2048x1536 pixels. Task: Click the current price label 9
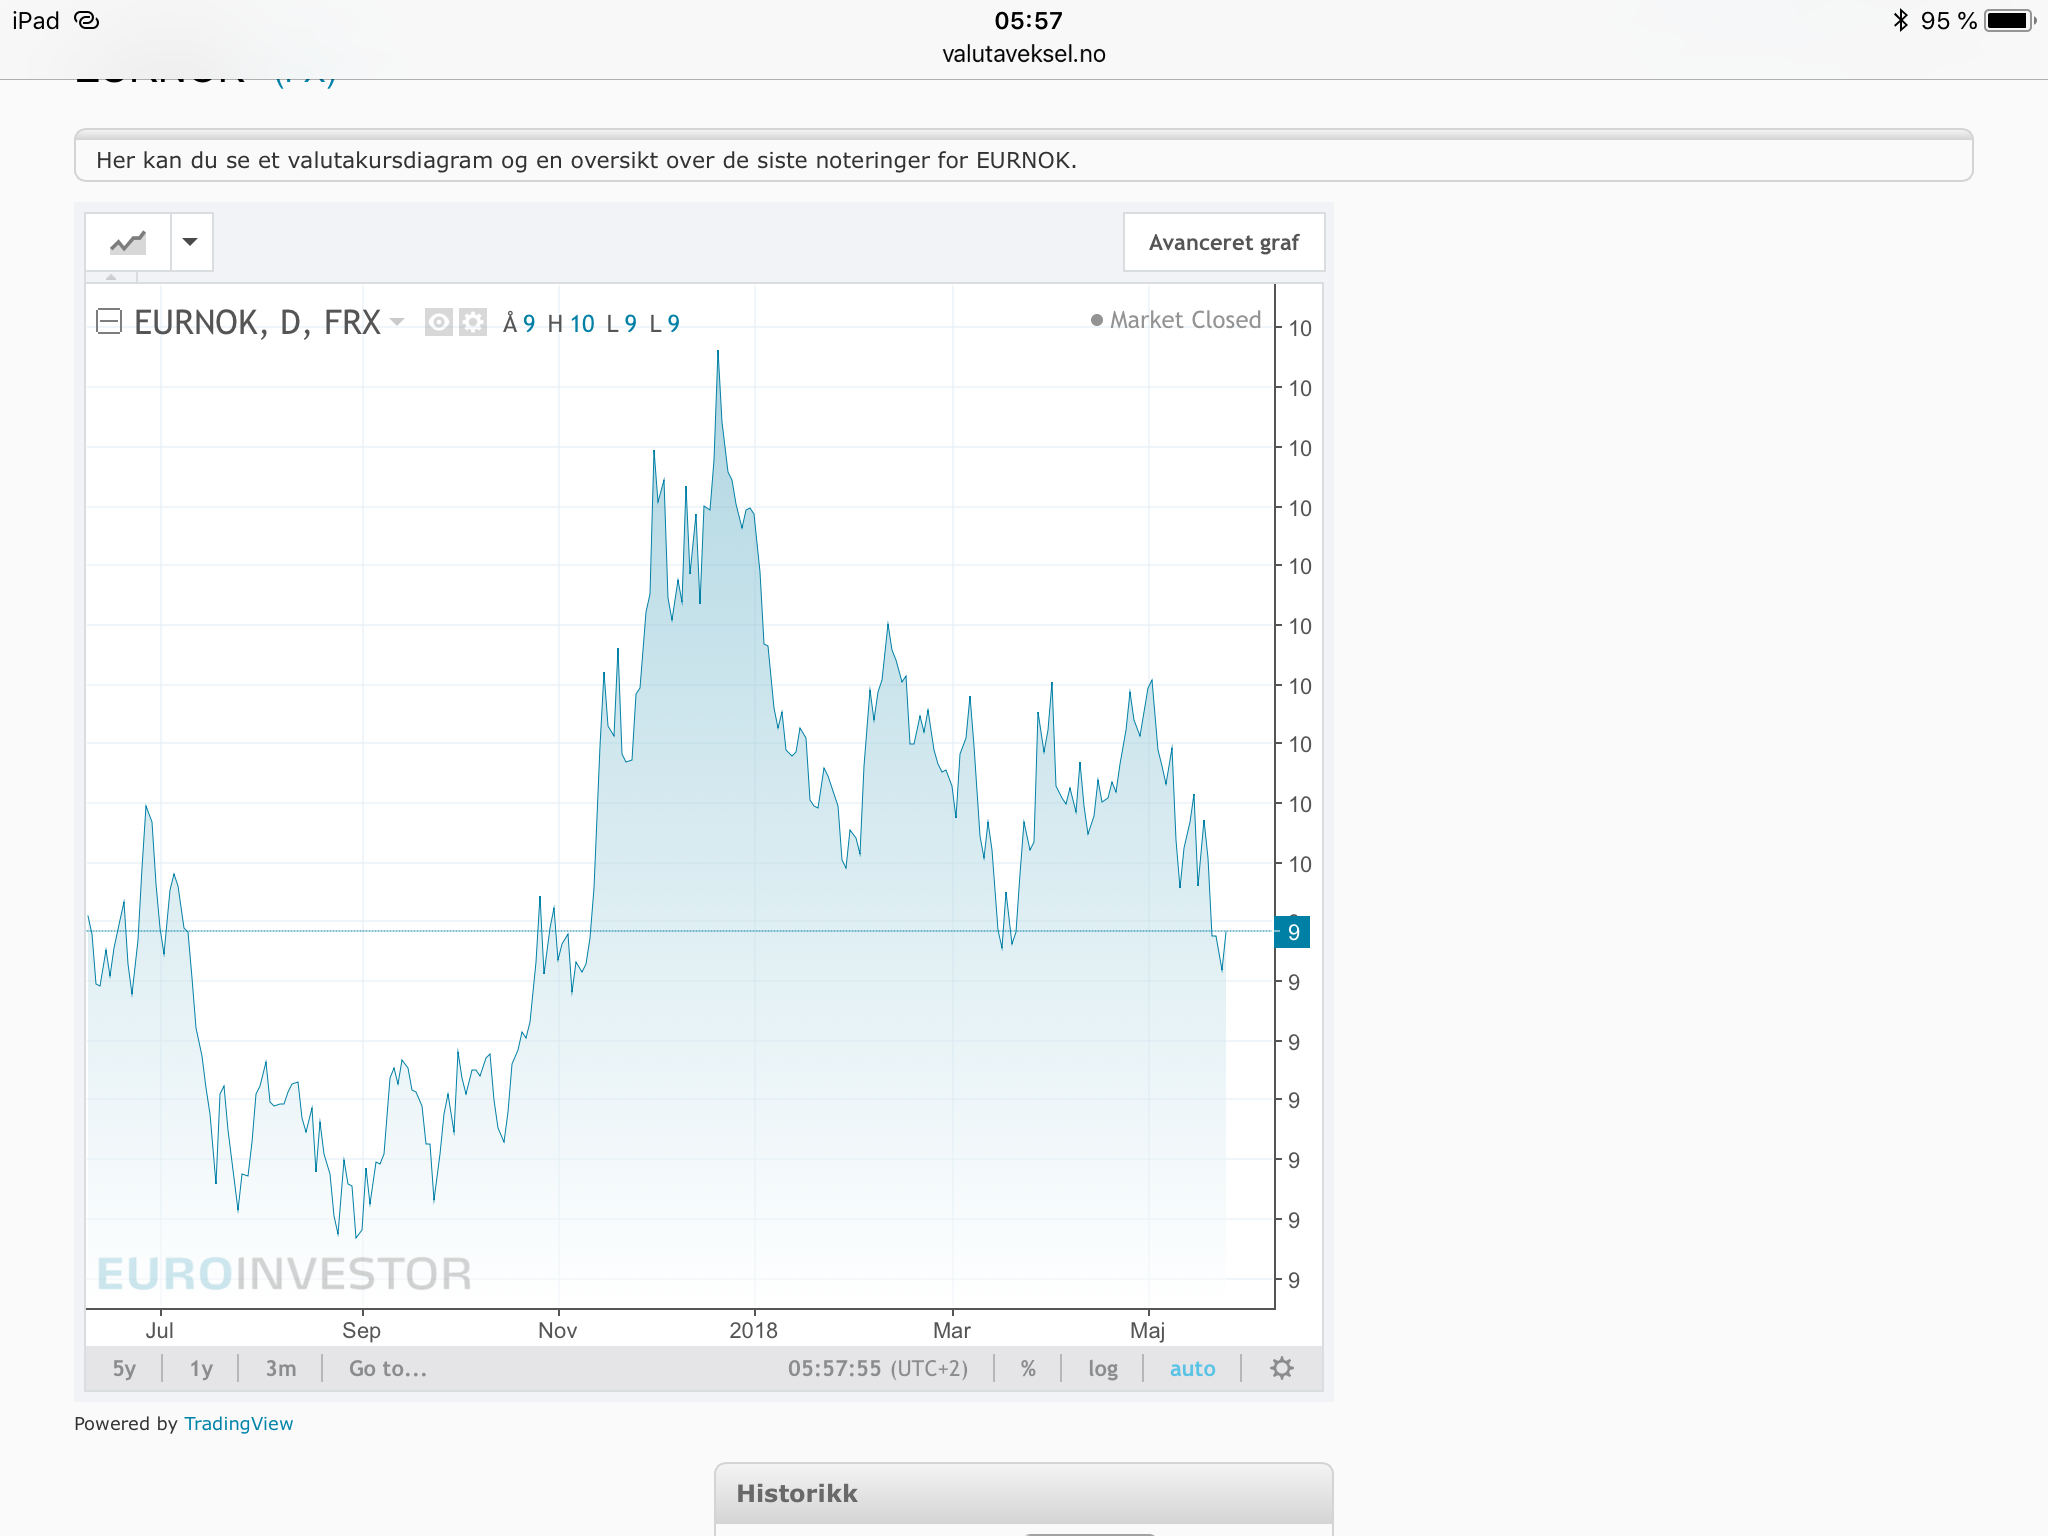click(x=1293, y=932)
